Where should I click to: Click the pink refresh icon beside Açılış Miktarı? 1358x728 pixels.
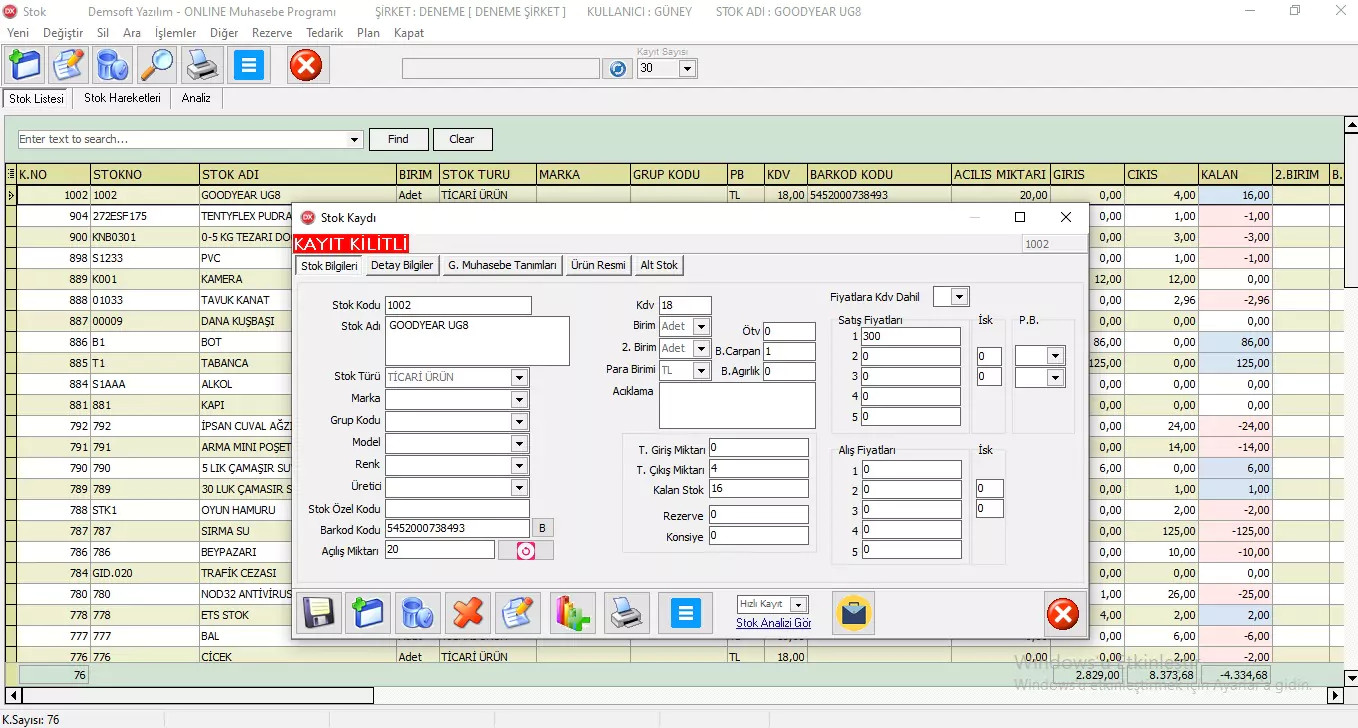[x=526, y=550]
